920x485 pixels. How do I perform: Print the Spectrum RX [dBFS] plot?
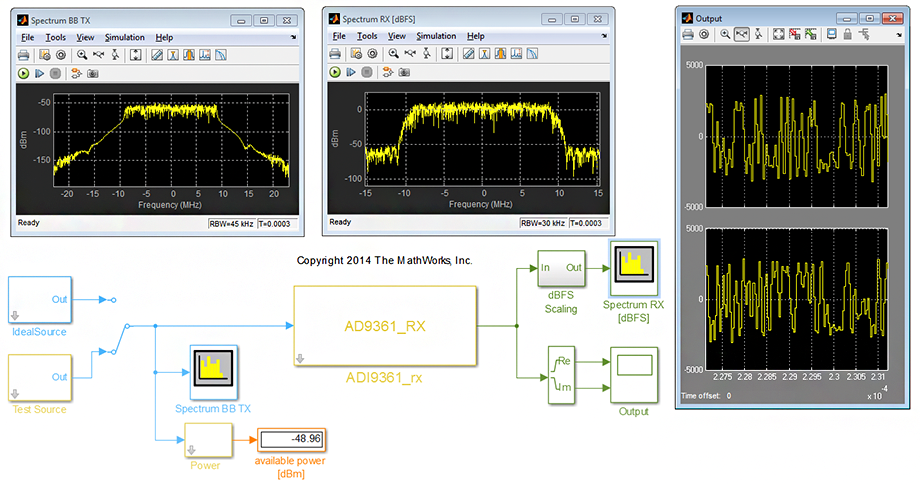(x=335, y=54)
